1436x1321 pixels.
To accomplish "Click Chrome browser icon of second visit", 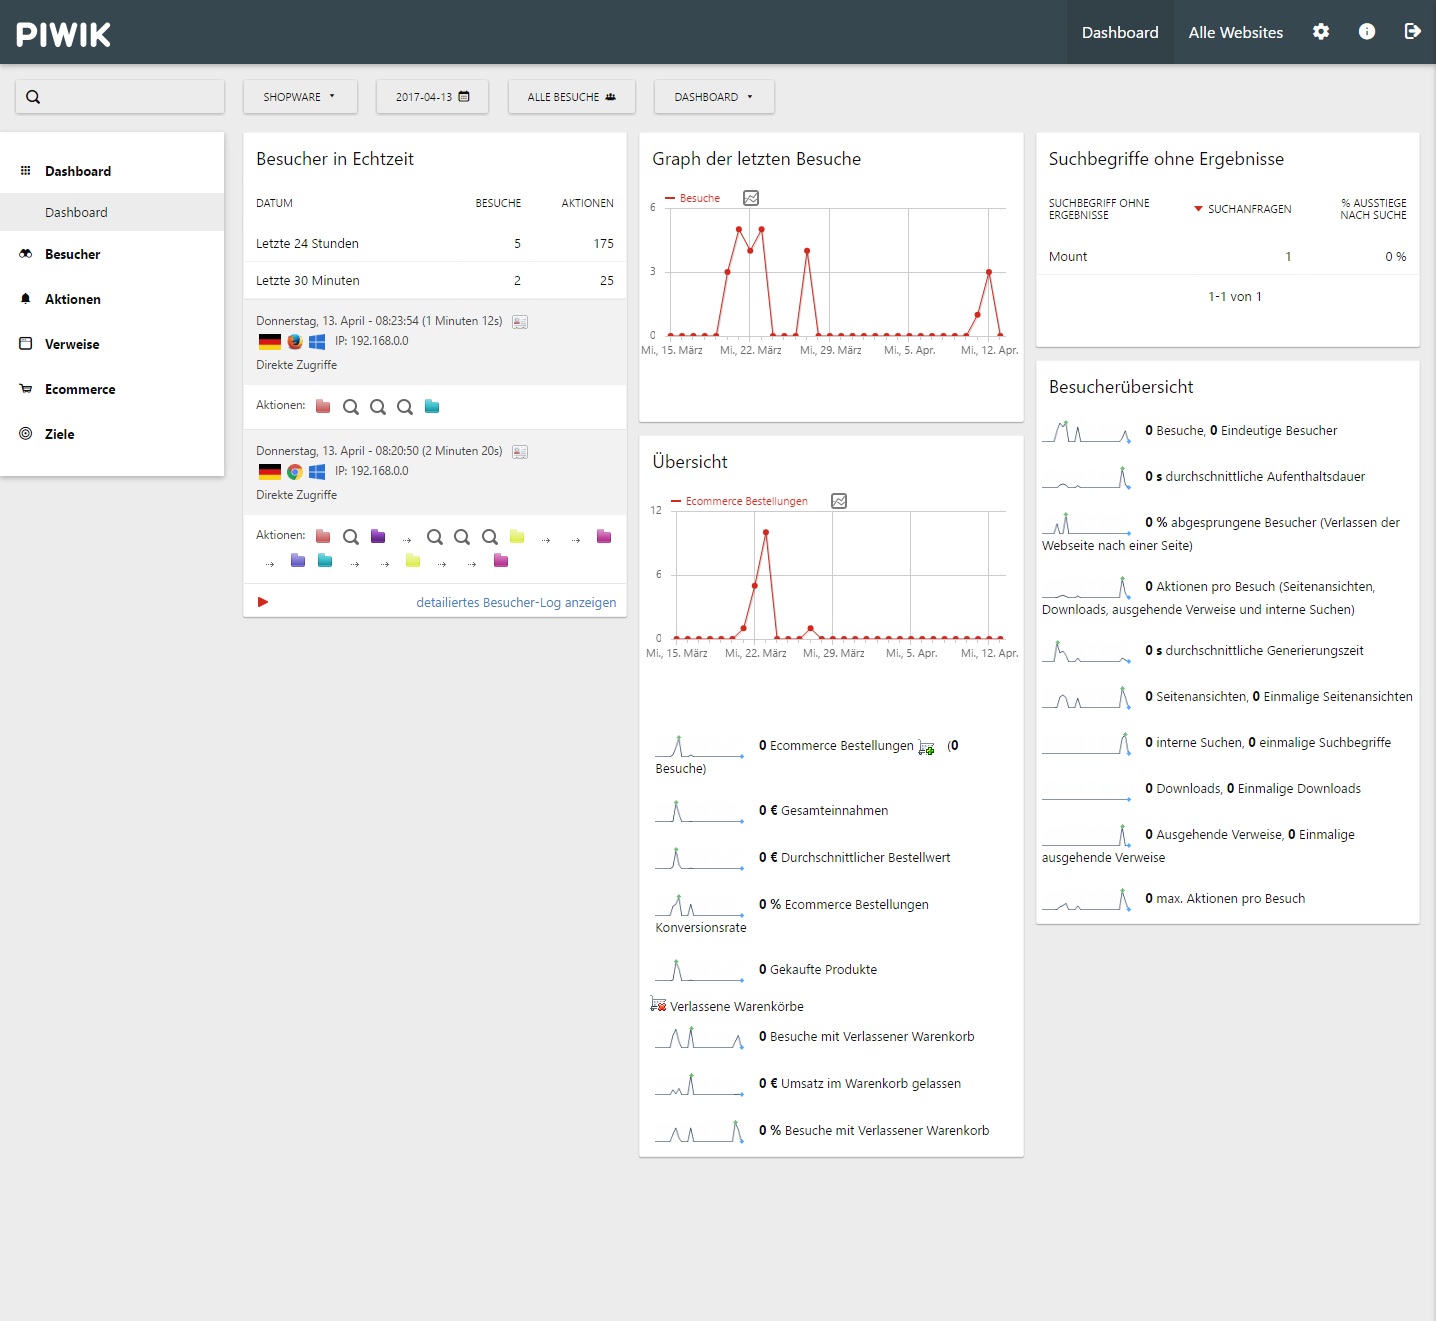I will pos(295,472).
